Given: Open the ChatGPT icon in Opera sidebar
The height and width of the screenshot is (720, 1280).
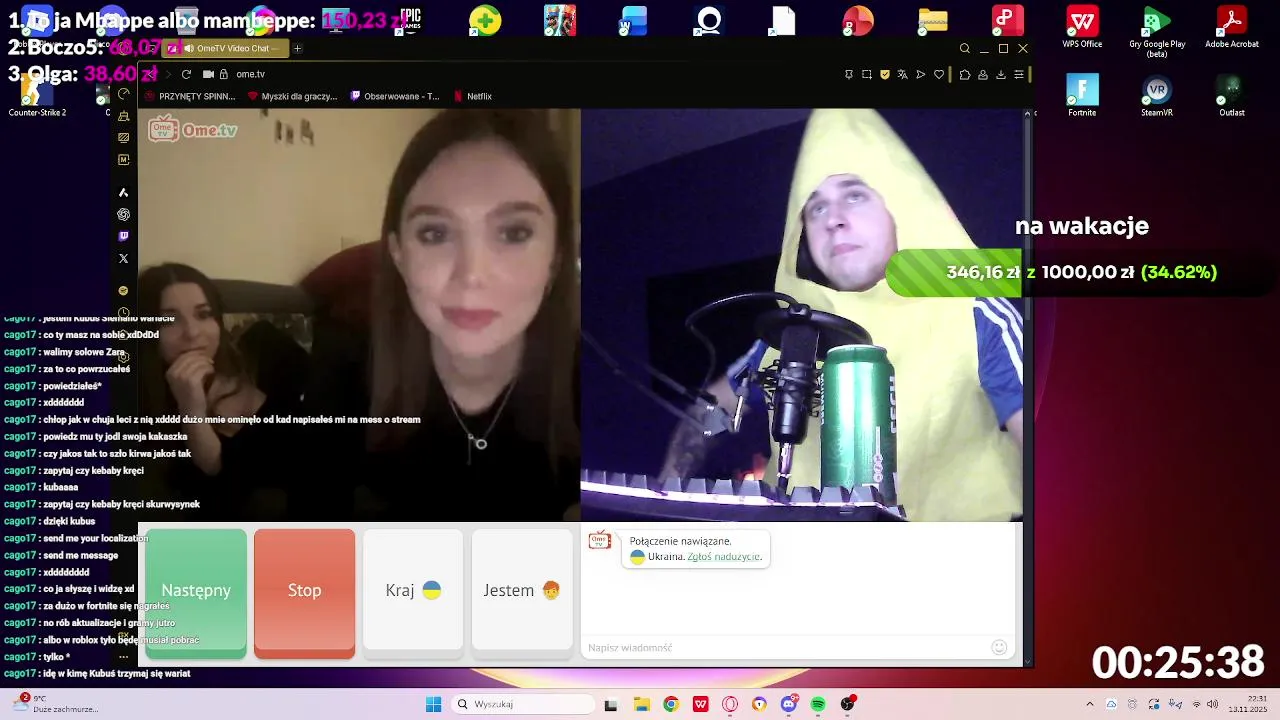Looking at the screenshot, I should [124, 214].
